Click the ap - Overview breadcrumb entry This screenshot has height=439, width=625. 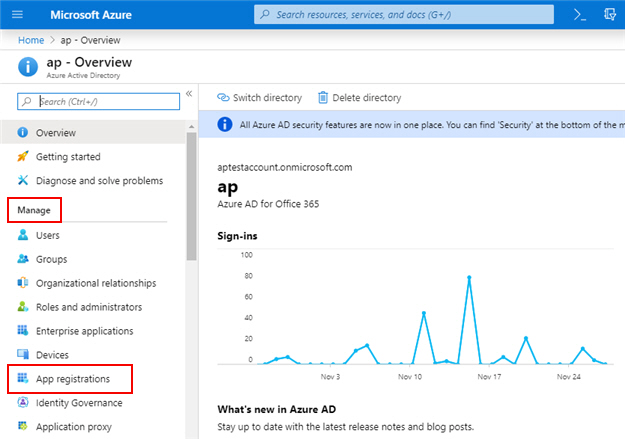(x=90, y=40)
